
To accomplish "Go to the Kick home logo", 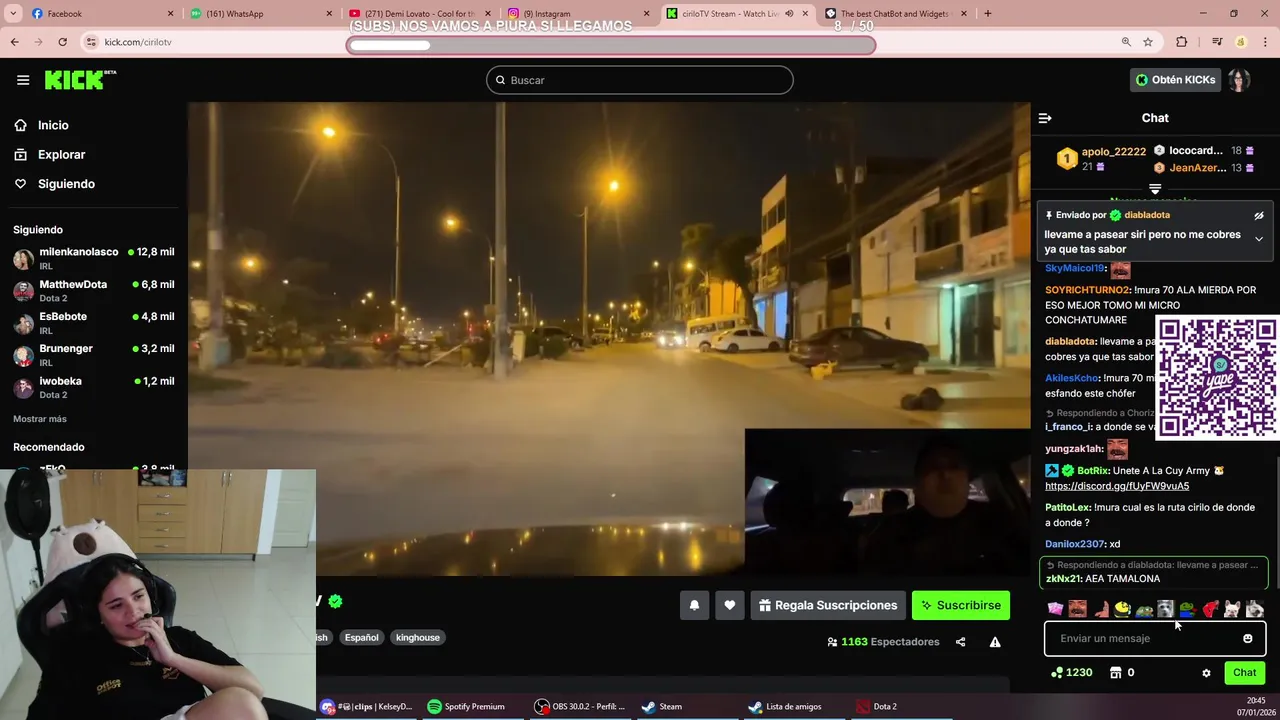I will pos(80,80).
